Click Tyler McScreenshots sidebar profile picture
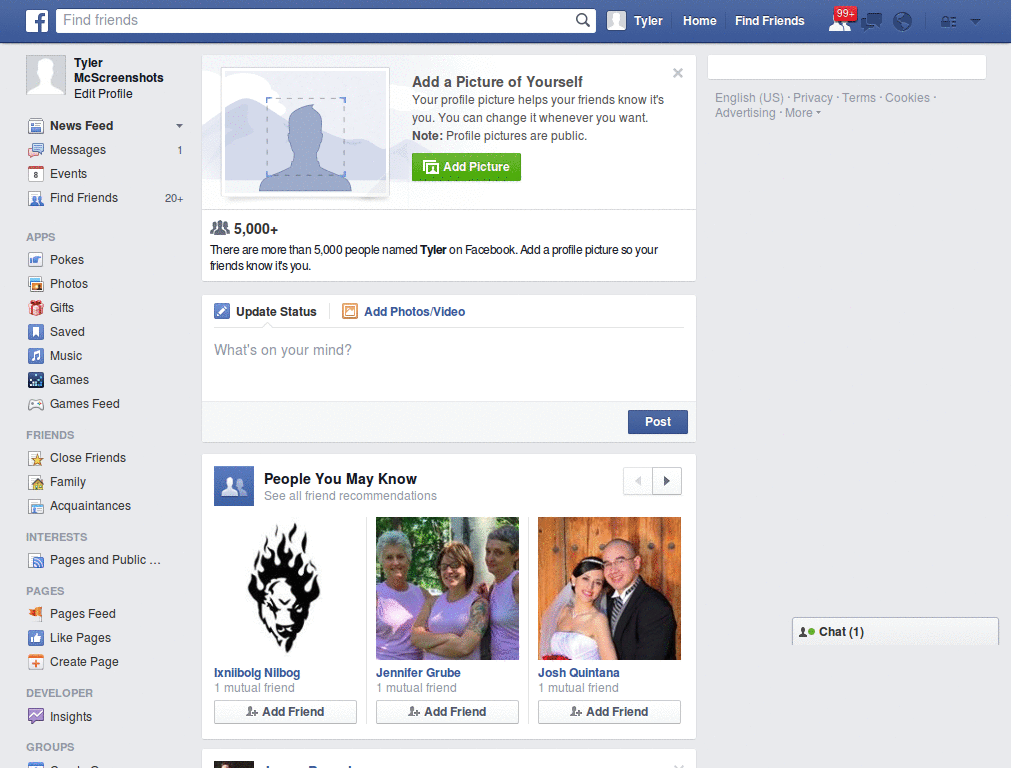1024x768 pixels. (46, 75)
